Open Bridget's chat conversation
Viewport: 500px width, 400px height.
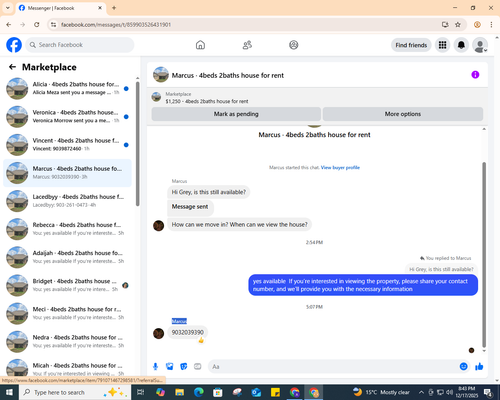click(68, 285)
